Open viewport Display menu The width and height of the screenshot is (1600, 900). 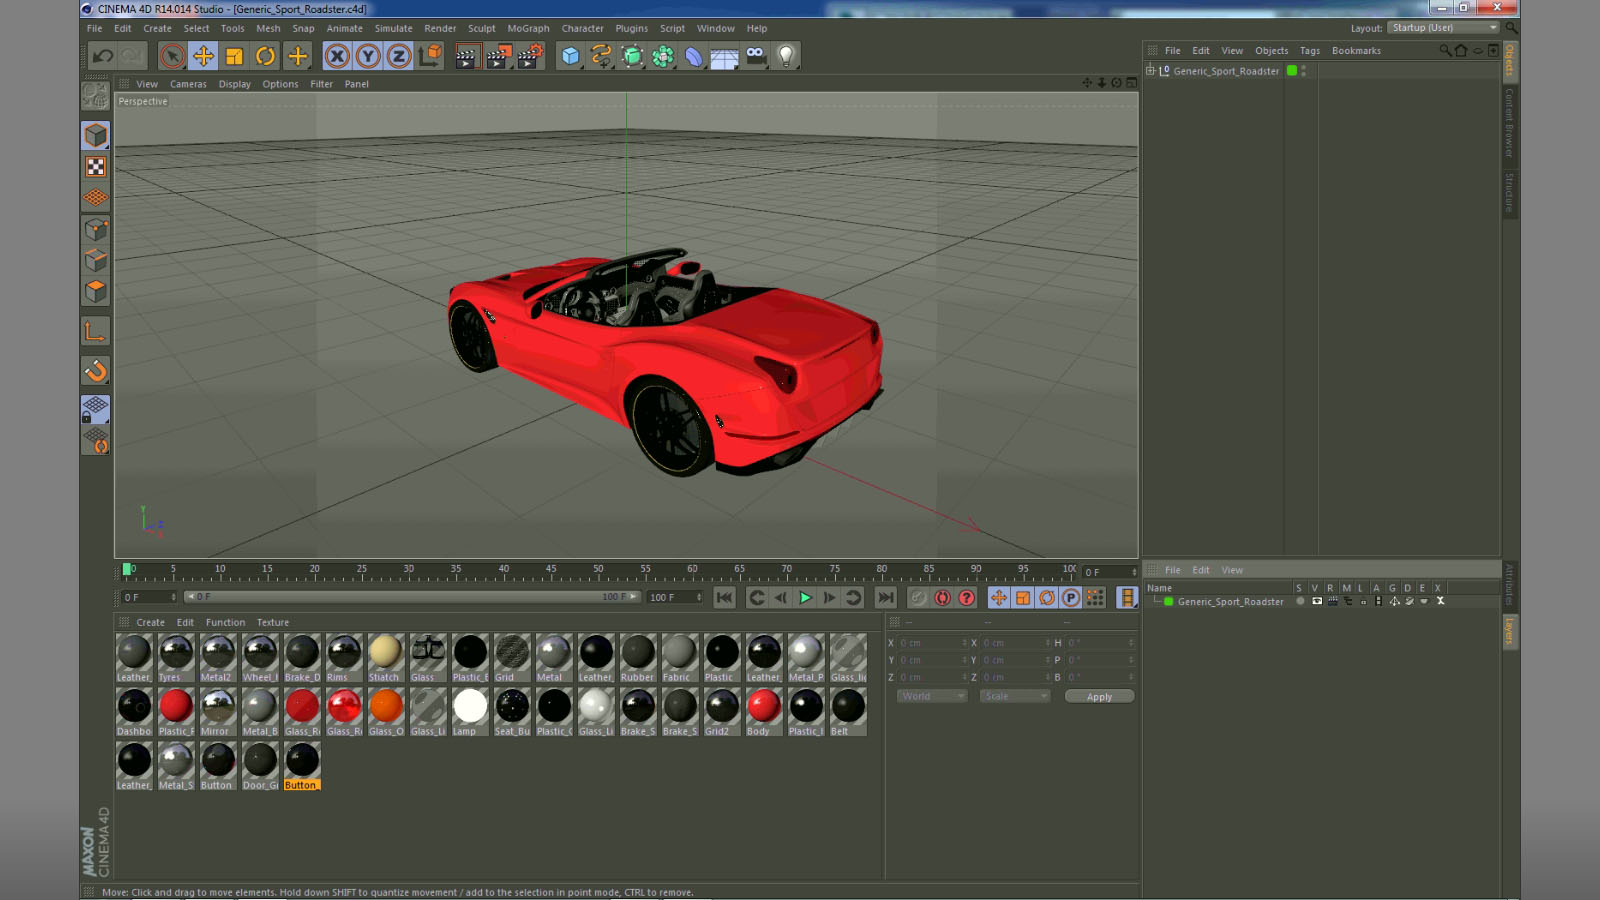point(235,84)
